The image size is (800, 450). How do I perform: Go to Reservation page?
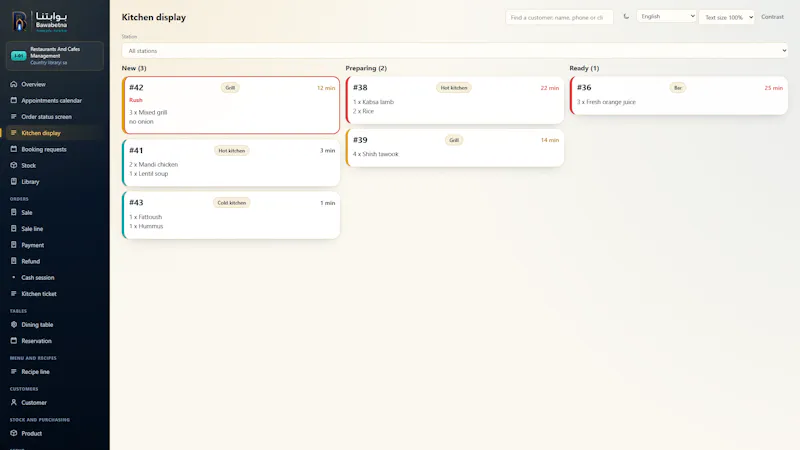click(x=55, y=341)
